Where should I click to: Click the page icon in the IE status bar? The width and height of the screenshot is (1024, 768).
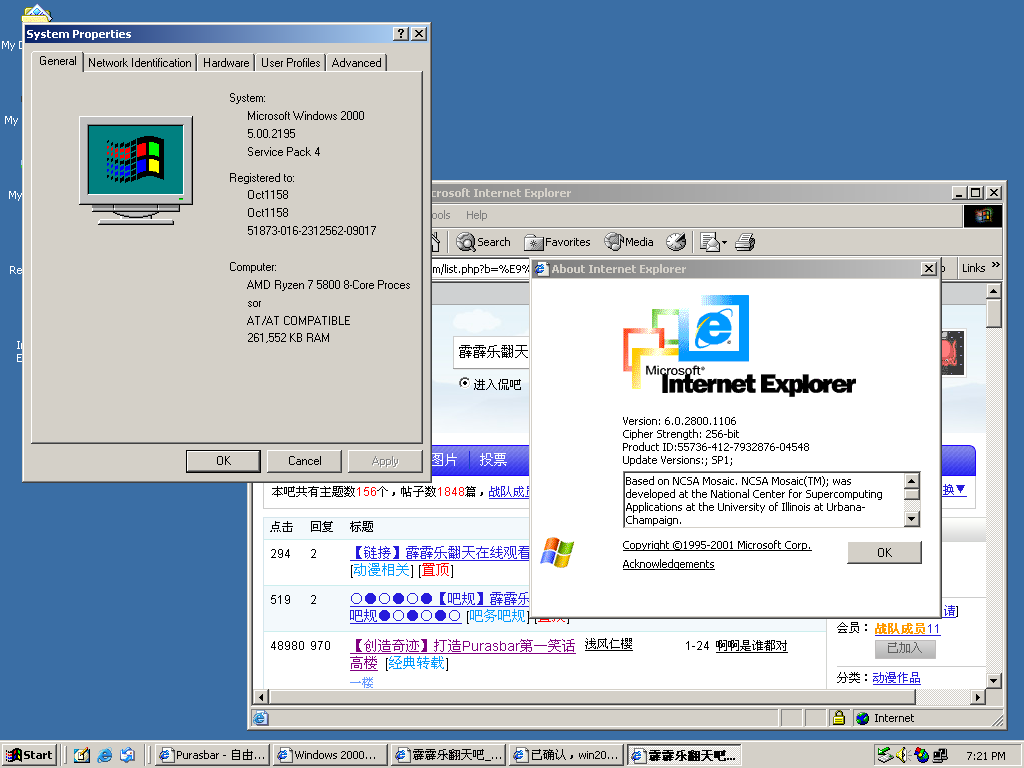[261, 718]
